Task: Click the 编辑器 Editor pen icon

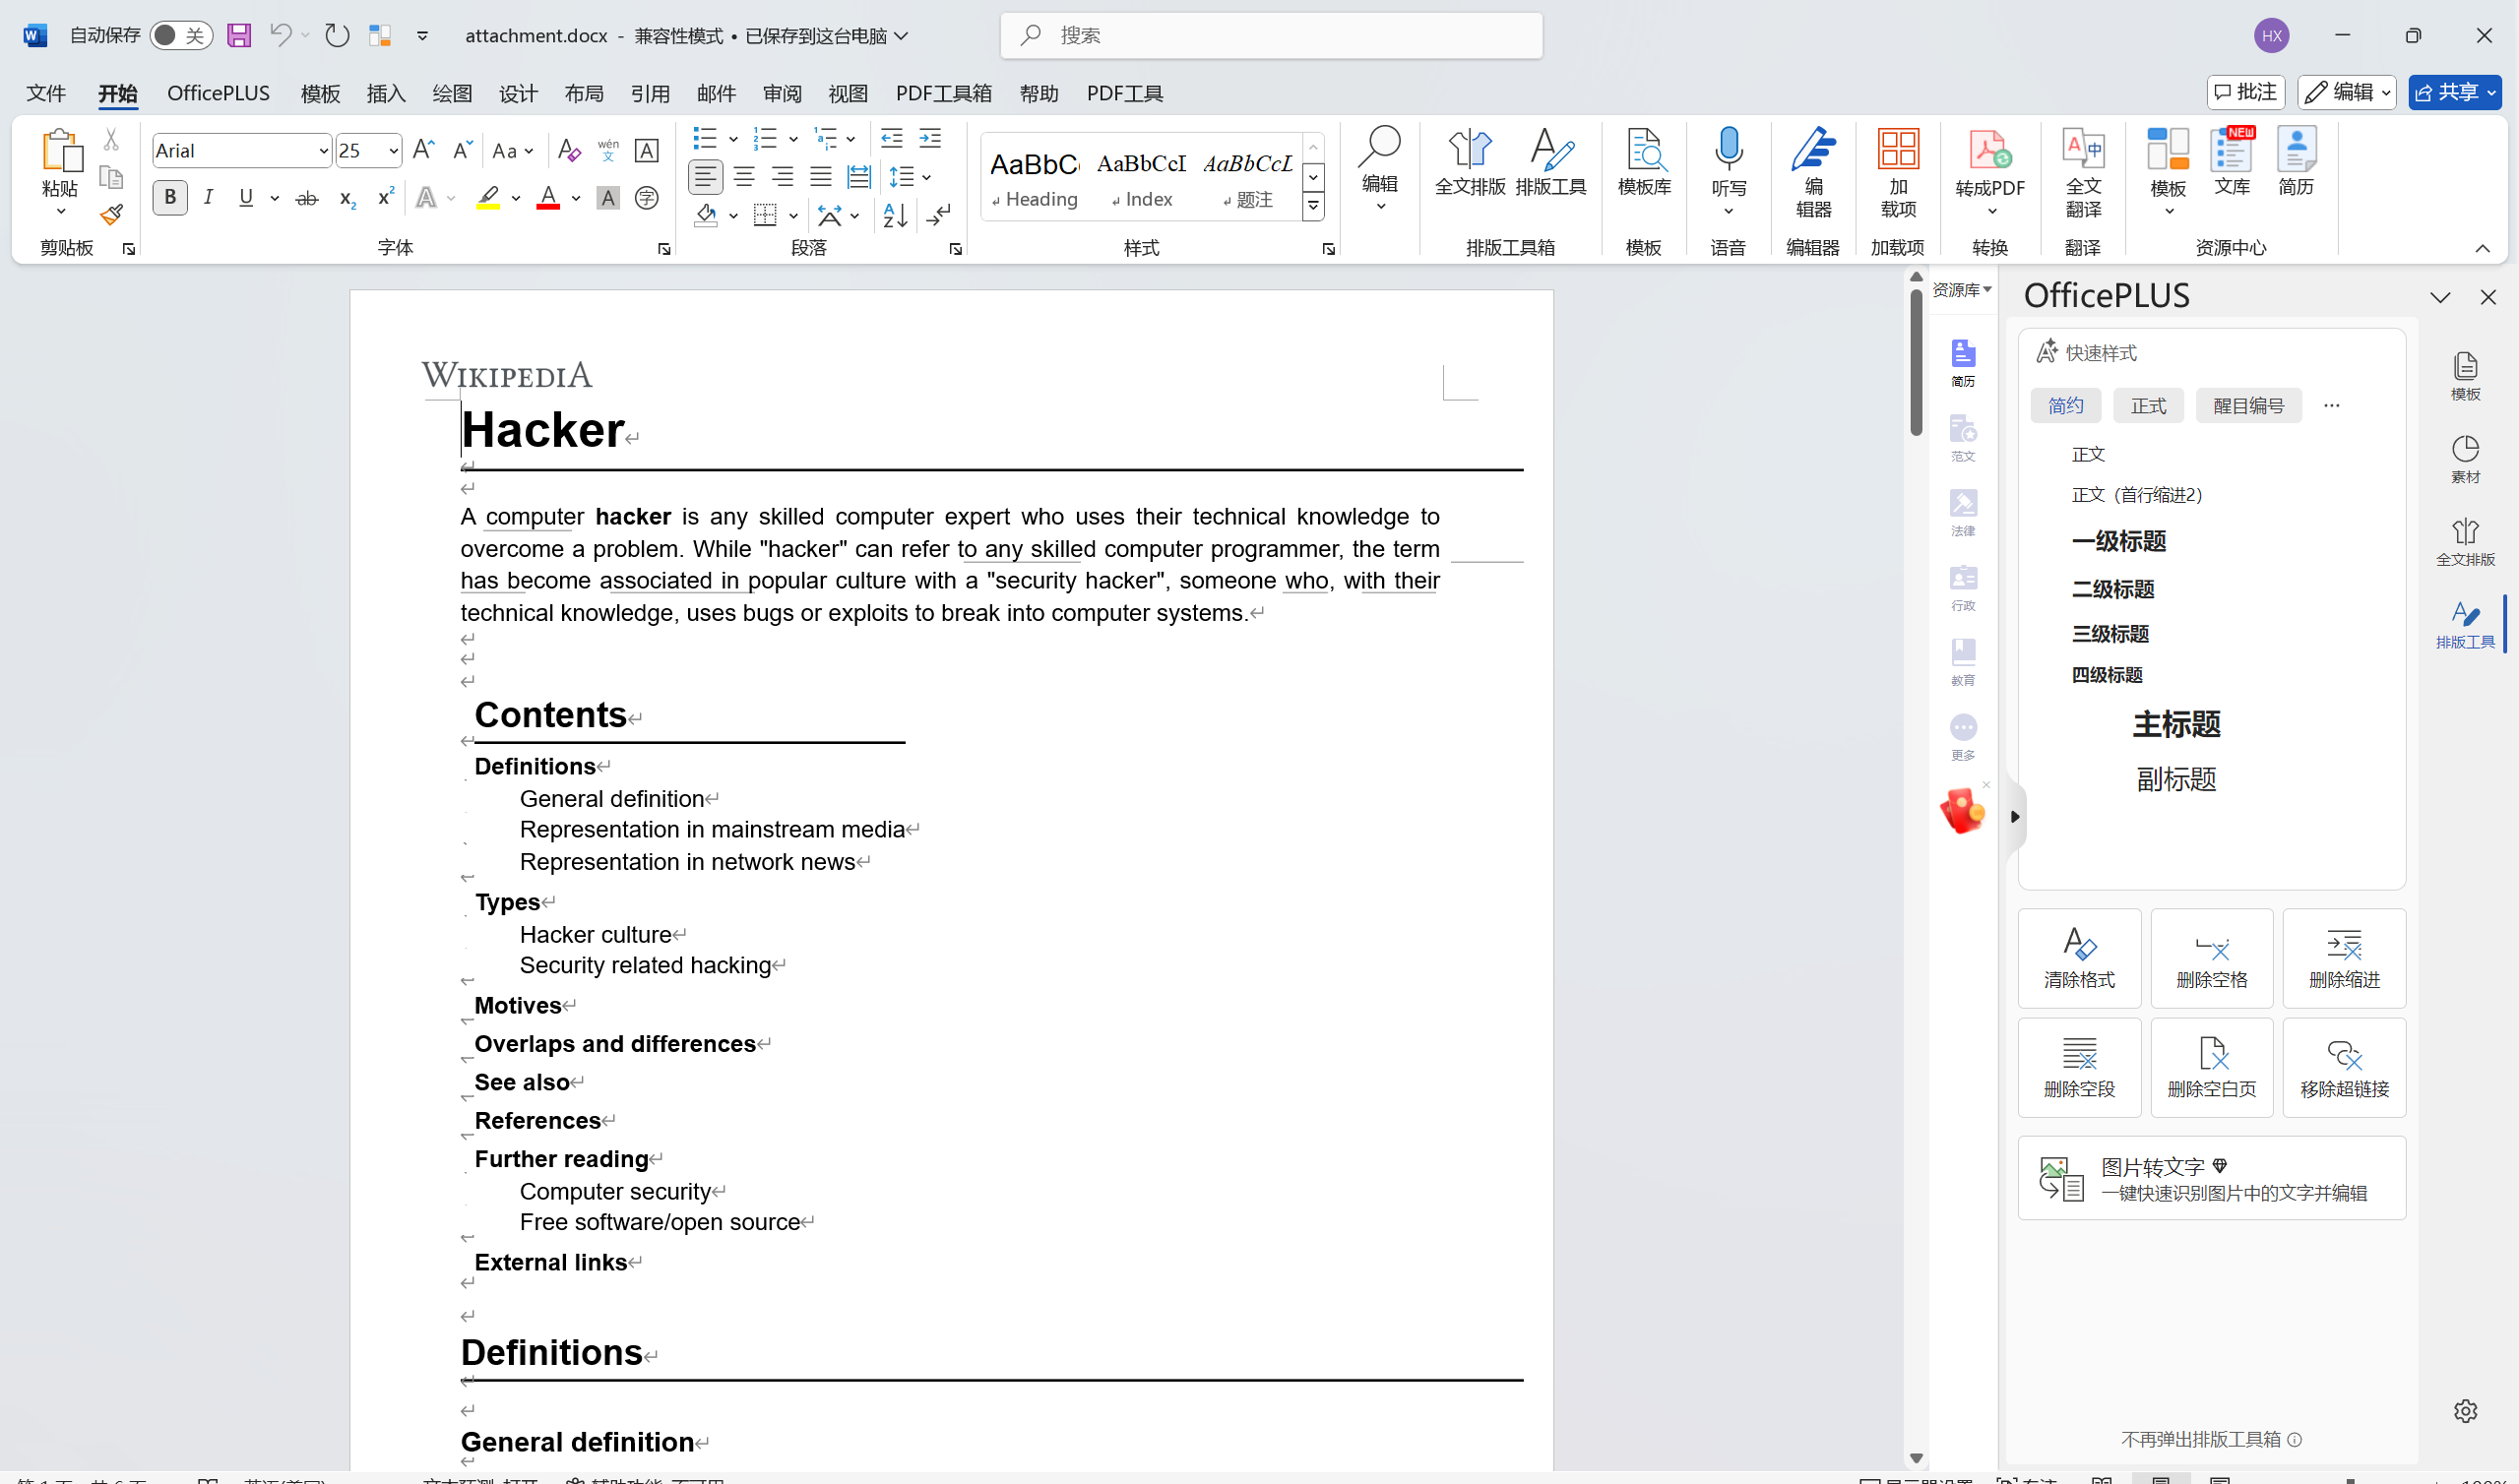Action: tap(1813, 172)
